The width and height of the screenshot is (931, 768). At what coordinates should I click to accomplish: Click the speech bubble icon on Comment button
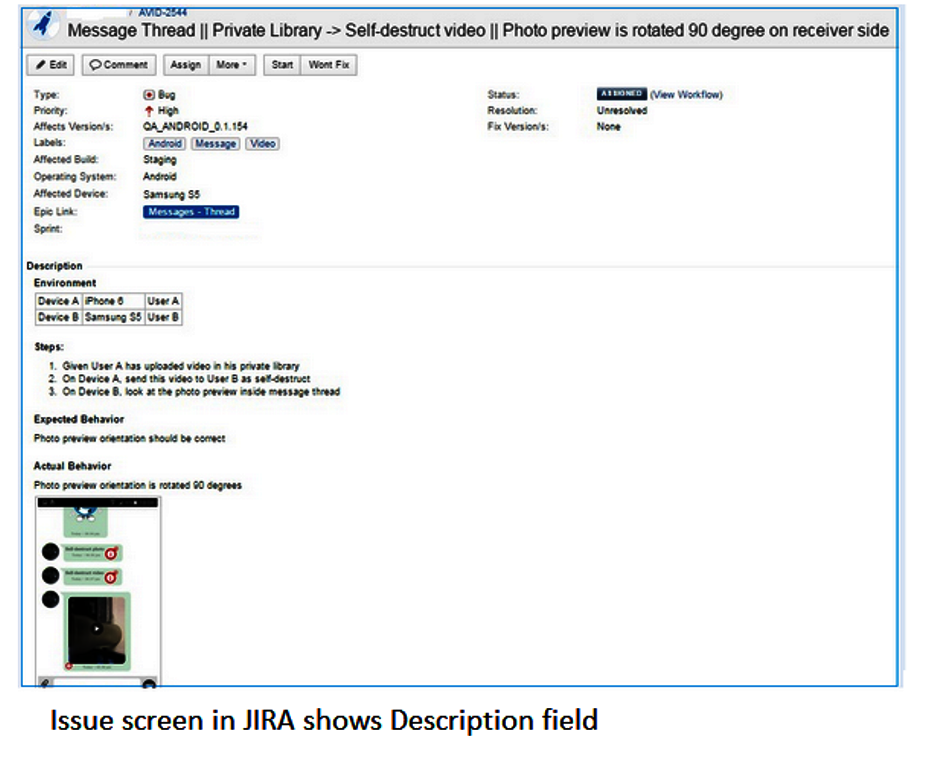[97, 64]
